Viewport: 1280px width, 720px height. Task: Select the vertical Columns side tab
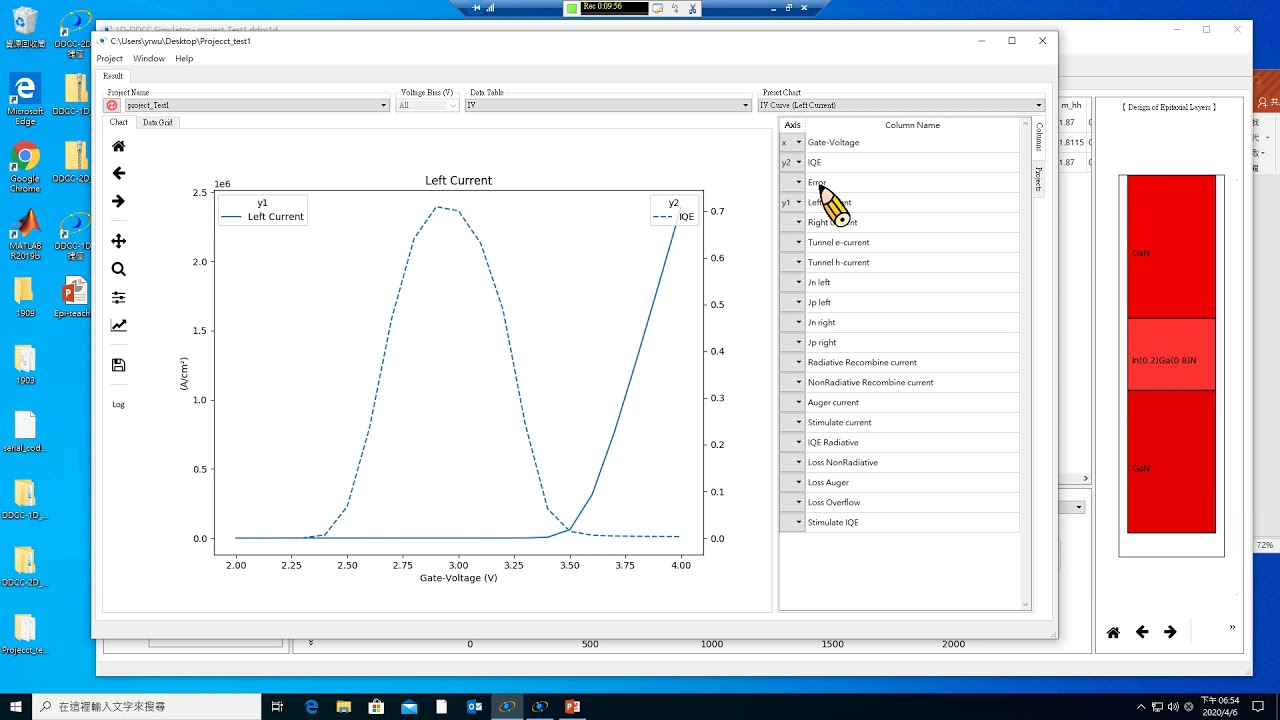click(x=1039, y=137)
